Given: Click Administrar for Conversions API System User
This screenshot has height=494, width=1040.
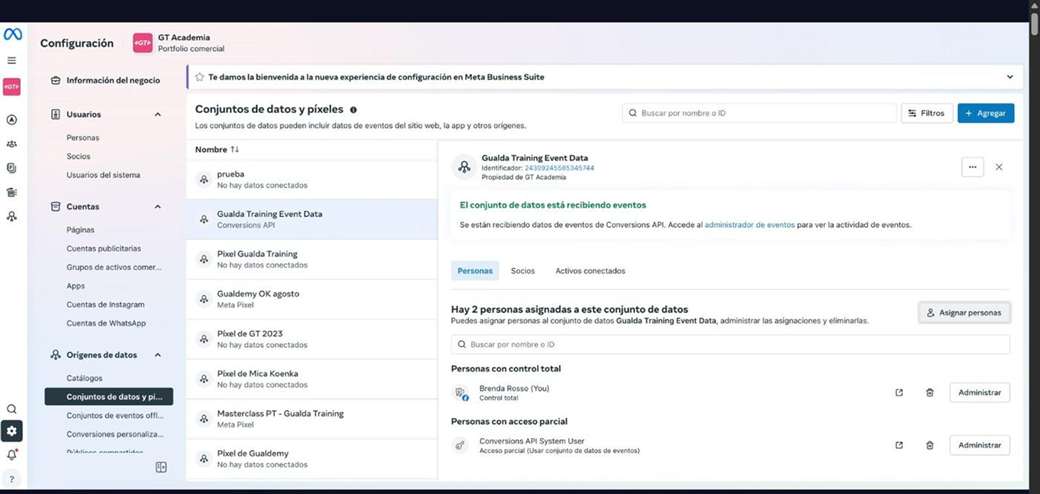Looking at the screenshot, I should pyautogui.click(x=980, y=446).
